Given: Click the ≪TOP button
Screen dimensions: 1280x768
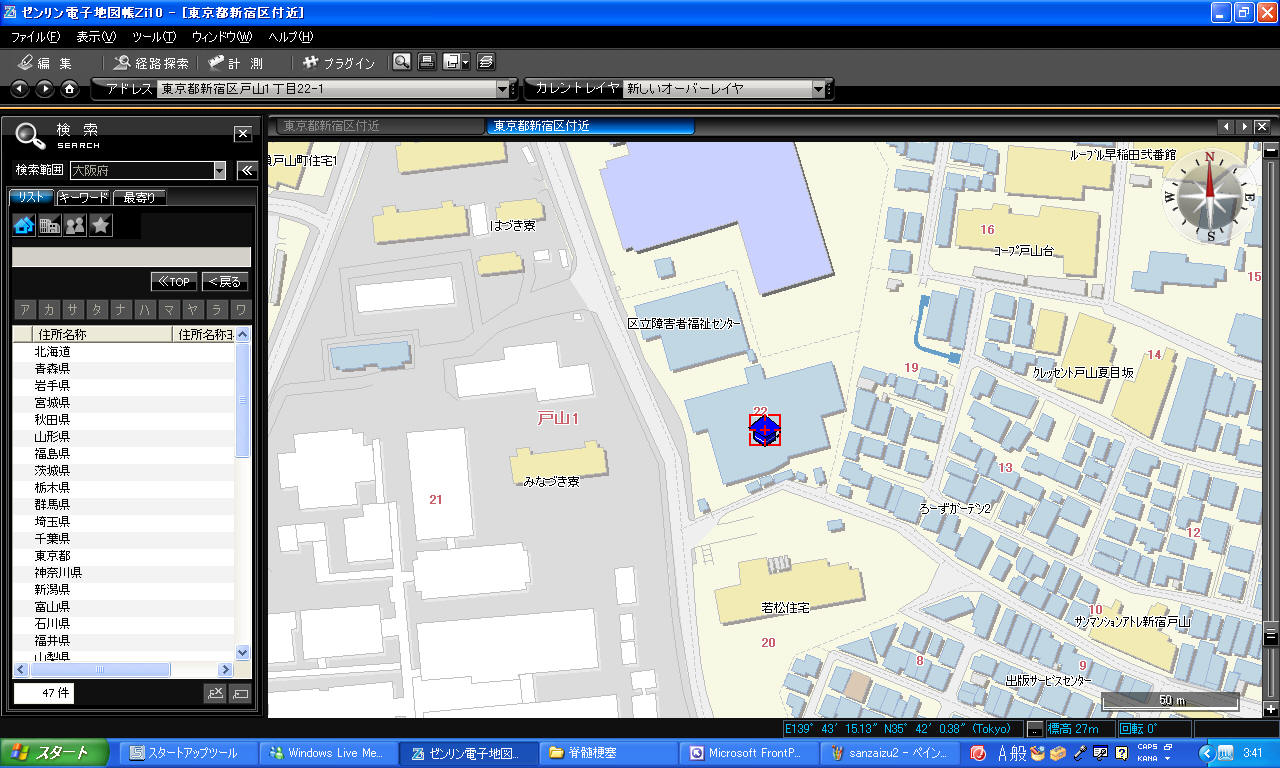Looking at the screenshot, I should coord(174,282).
